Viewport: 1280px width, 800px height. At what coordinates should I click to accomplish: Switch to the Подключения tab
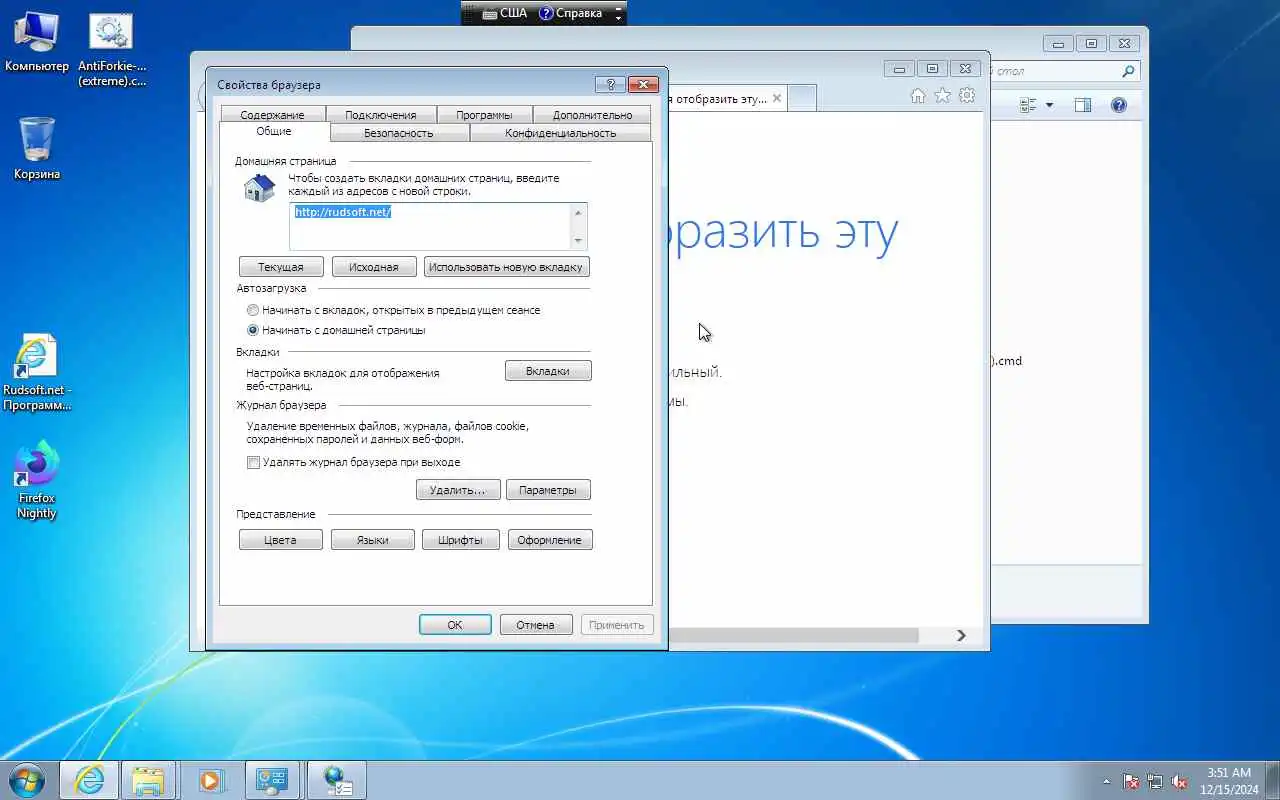tap(379, 115)
